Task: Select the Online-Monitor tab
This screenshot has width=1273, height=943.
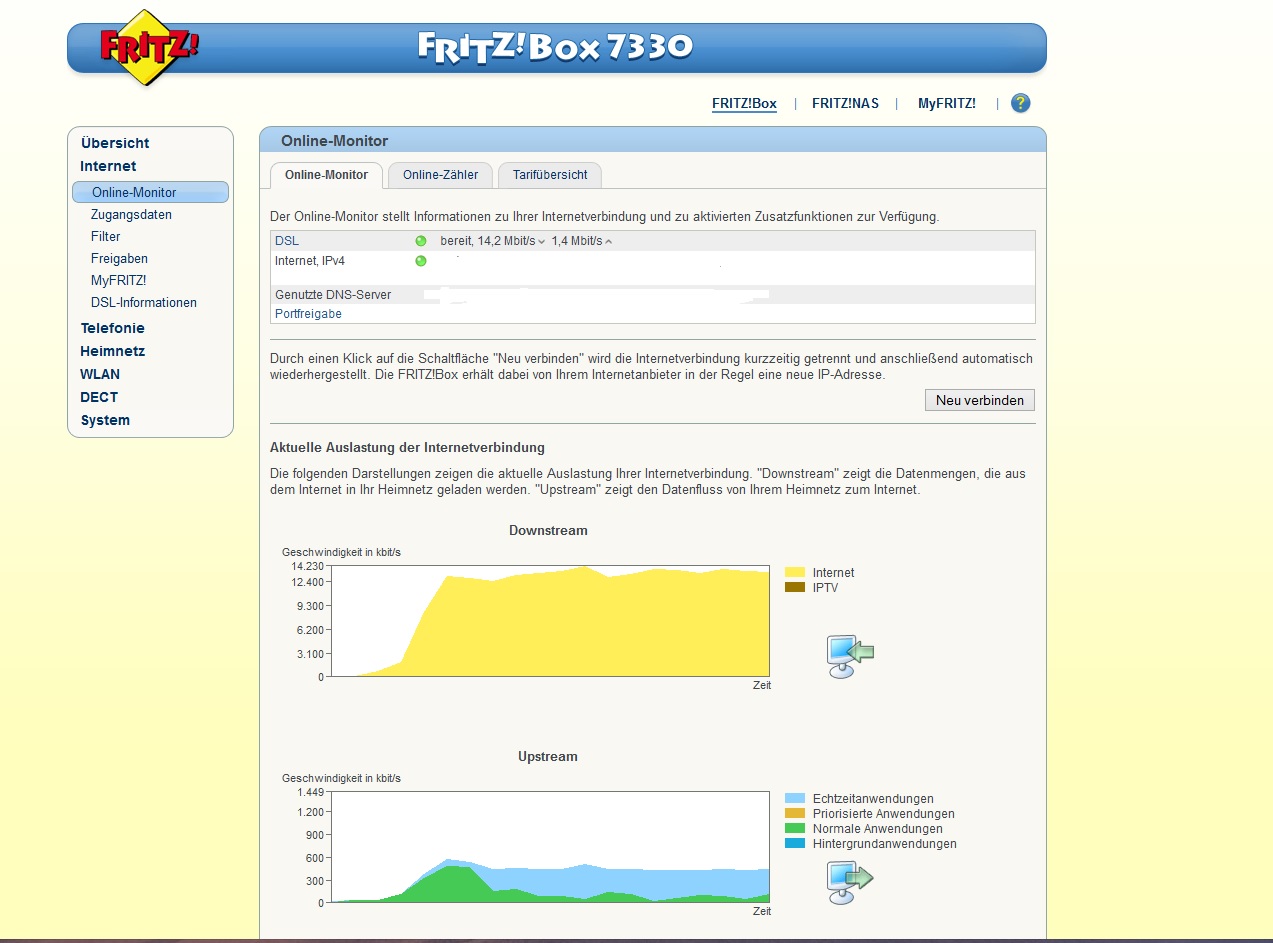Action: pos(326,175)
